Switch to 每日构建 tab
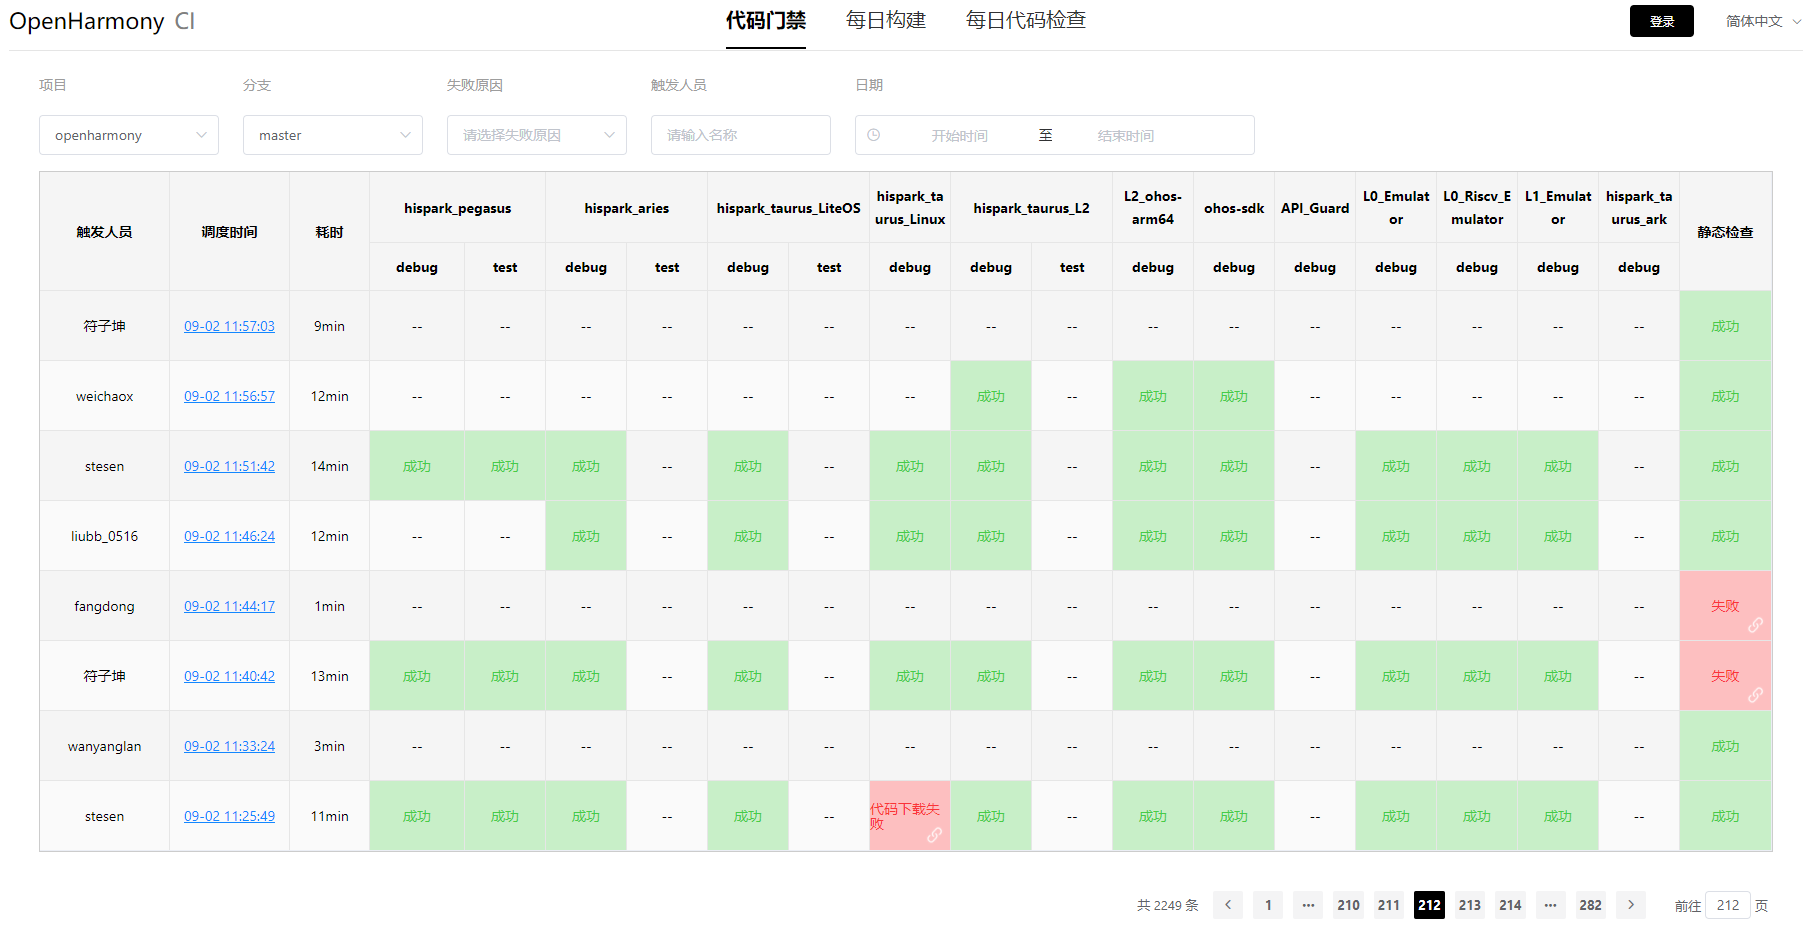 pos(886,21)
